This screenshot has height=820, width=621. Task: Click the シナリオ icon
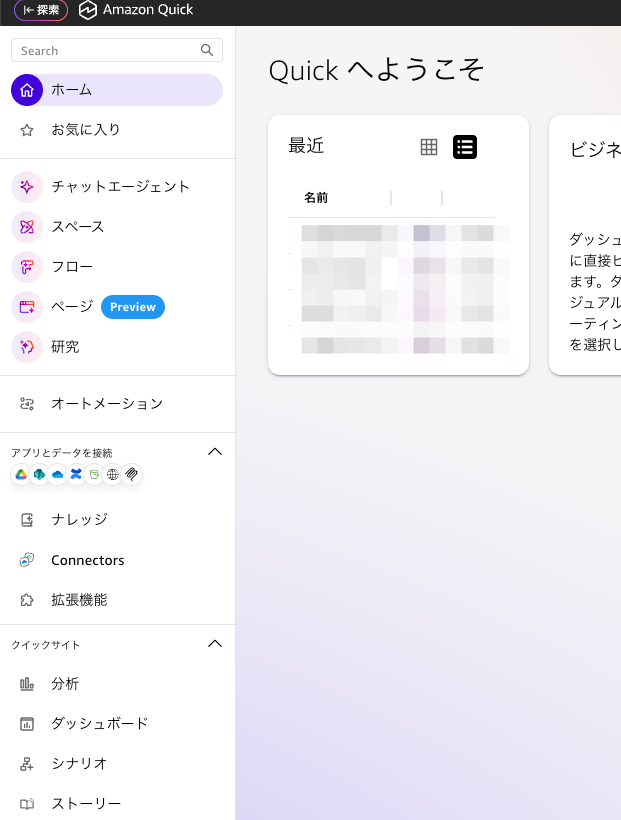click(27, 764)
